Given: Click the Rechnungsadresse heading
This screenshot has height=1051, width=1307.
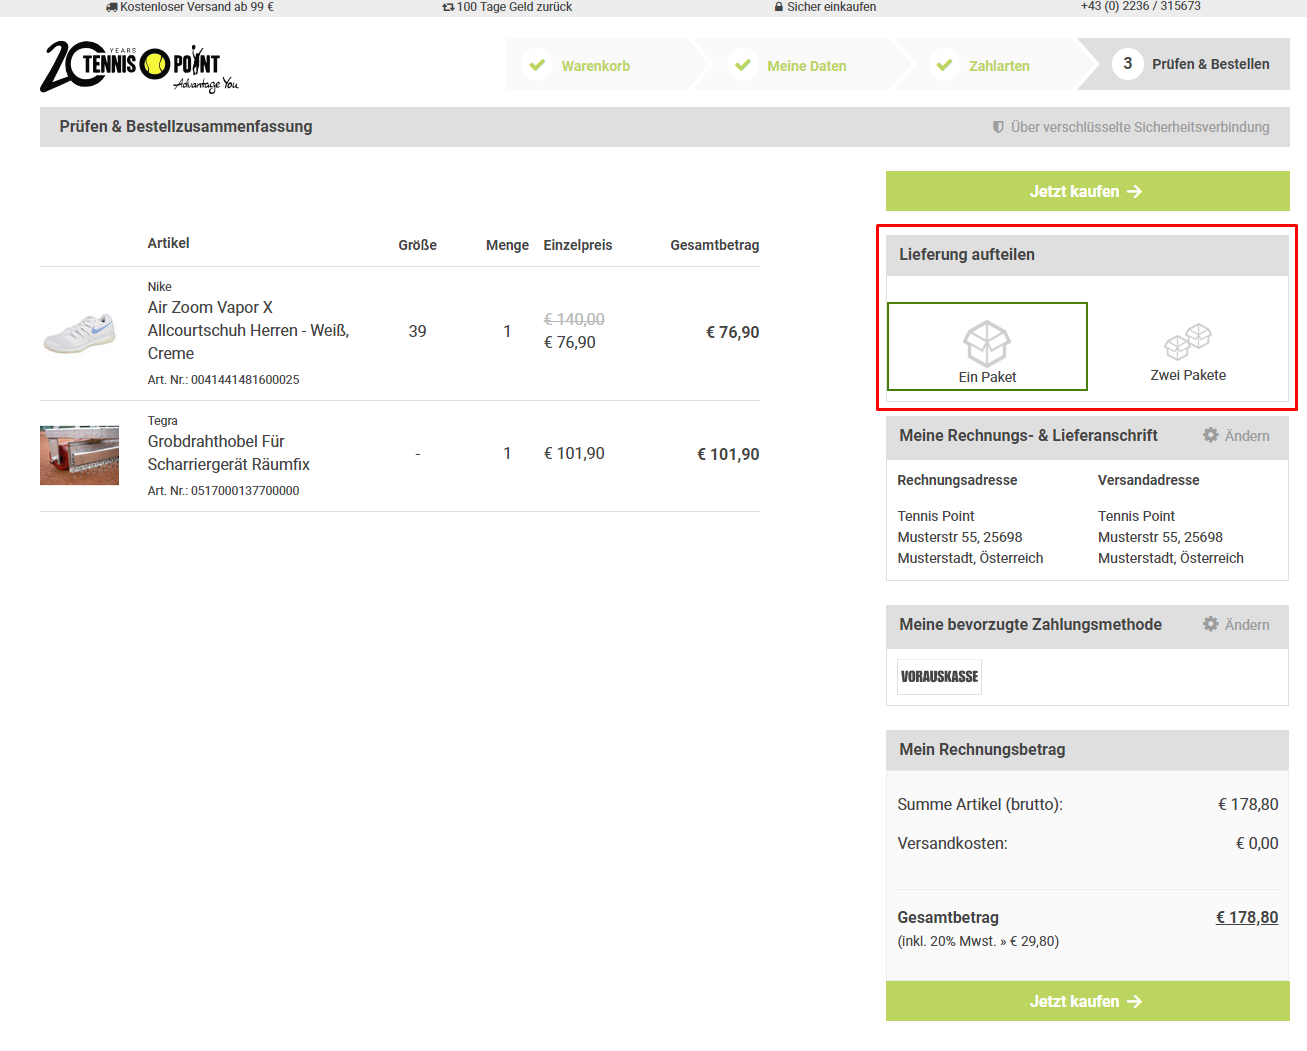Looking at the screenshot, I should (957, 480).
